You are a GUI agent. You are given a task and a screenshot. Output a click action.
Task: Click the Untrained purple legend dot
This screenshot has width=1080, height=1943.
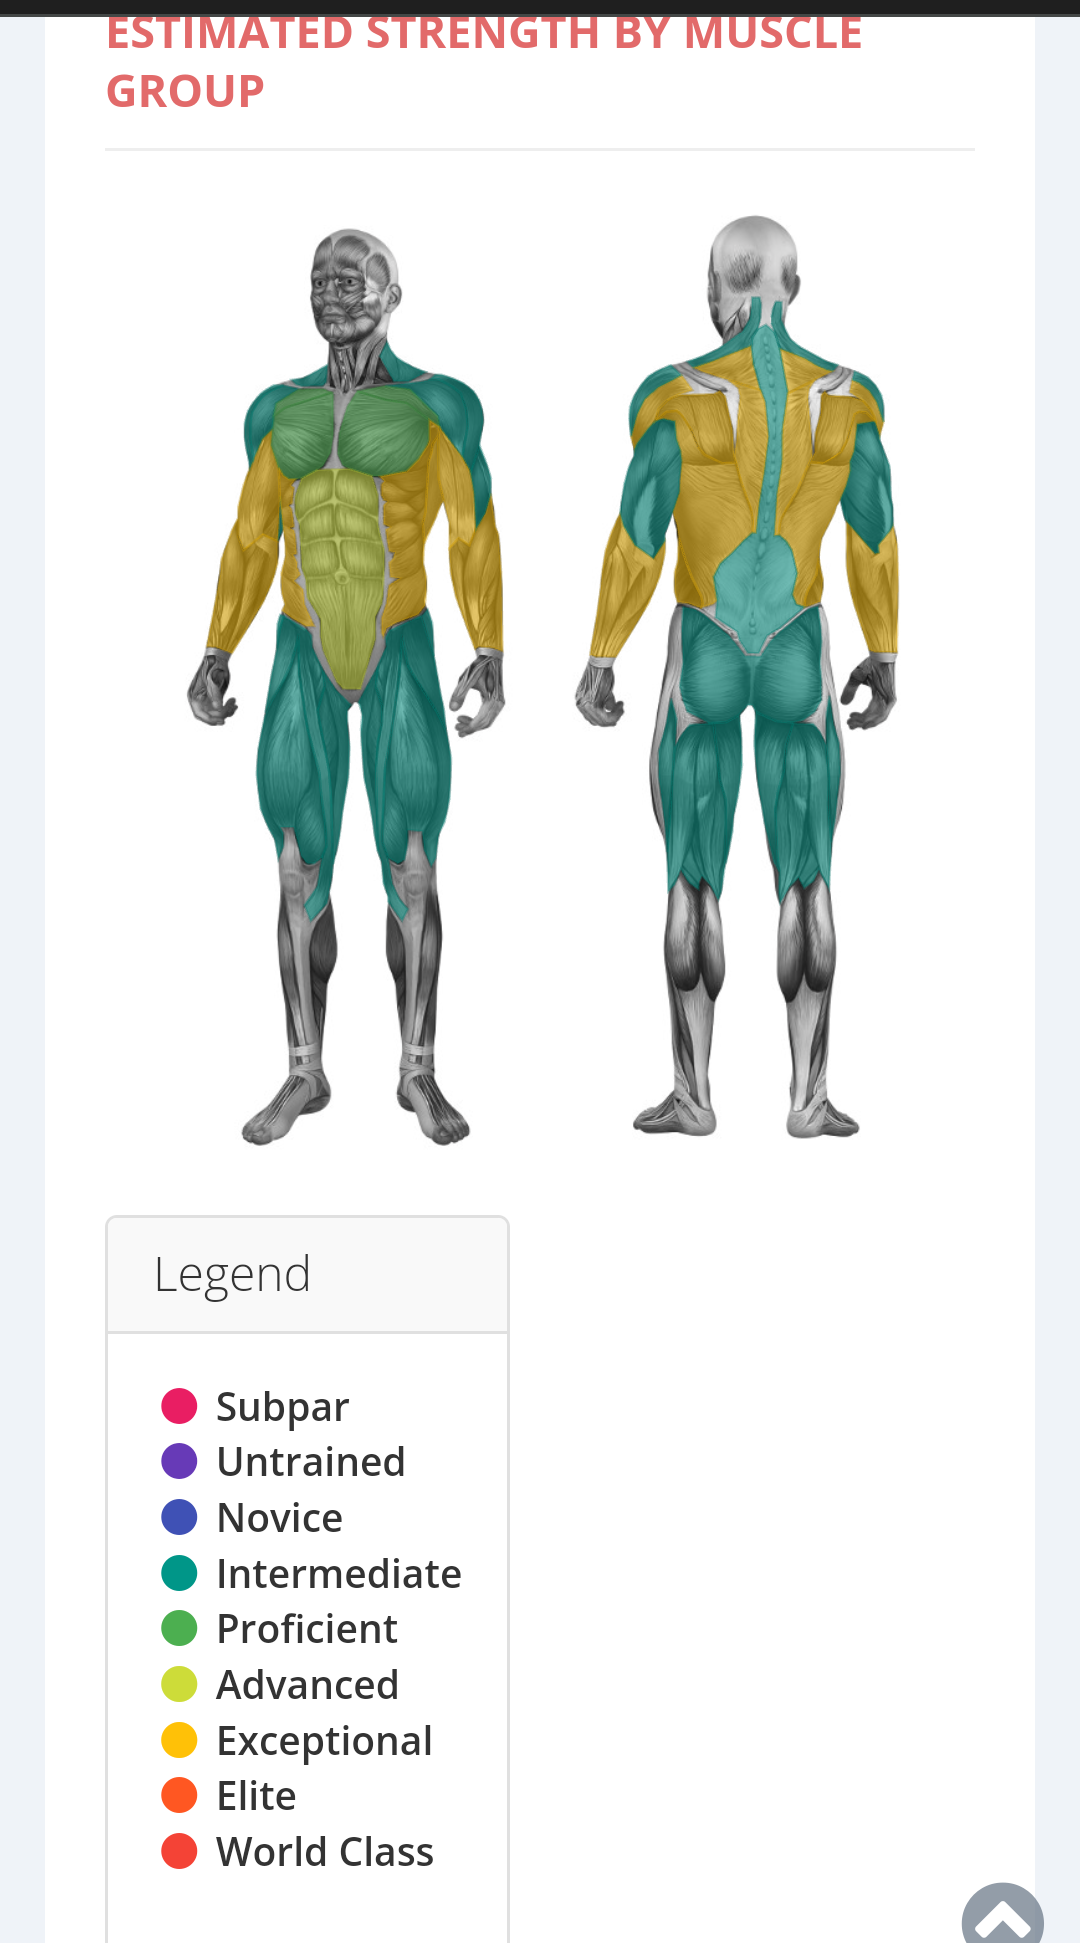[x=179, y=1461]
